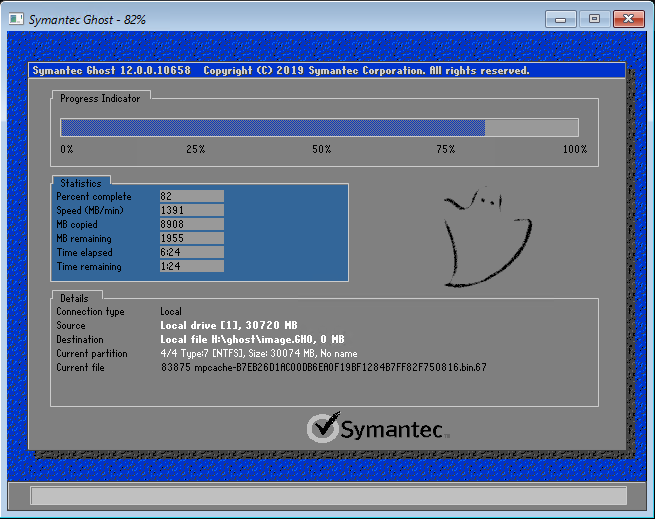The width and height of the screenshot is (655, 519).
Task: Click the Symantec Ghost window title icon
Action: point(16,19)
